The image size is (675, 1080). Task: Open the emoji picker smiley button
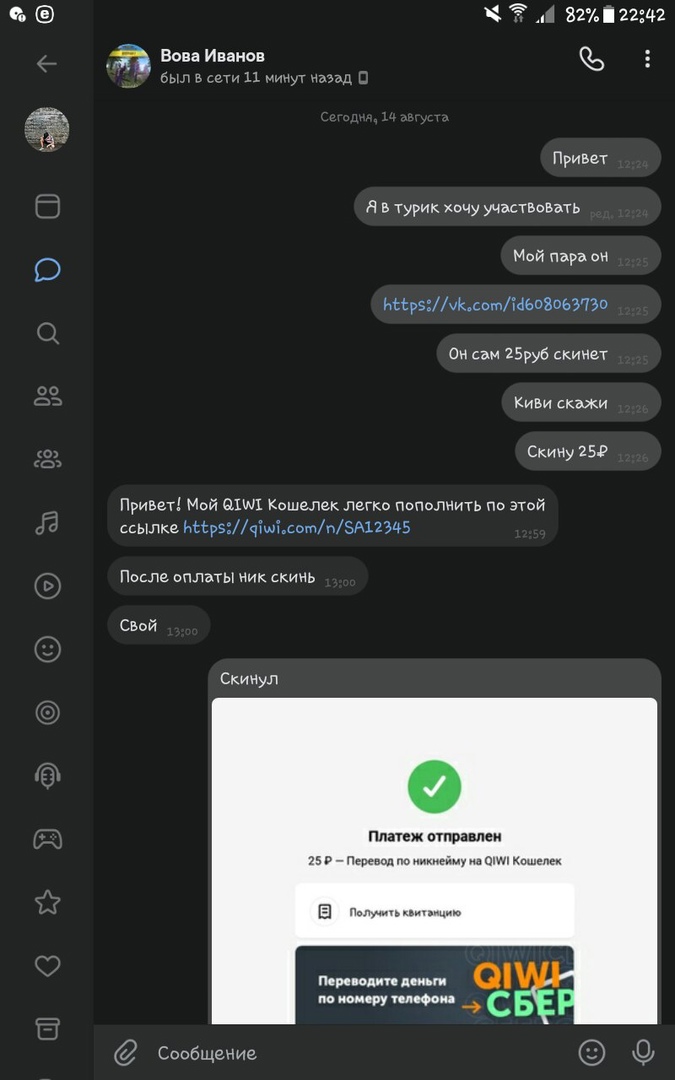click(x=592, y=1052)
